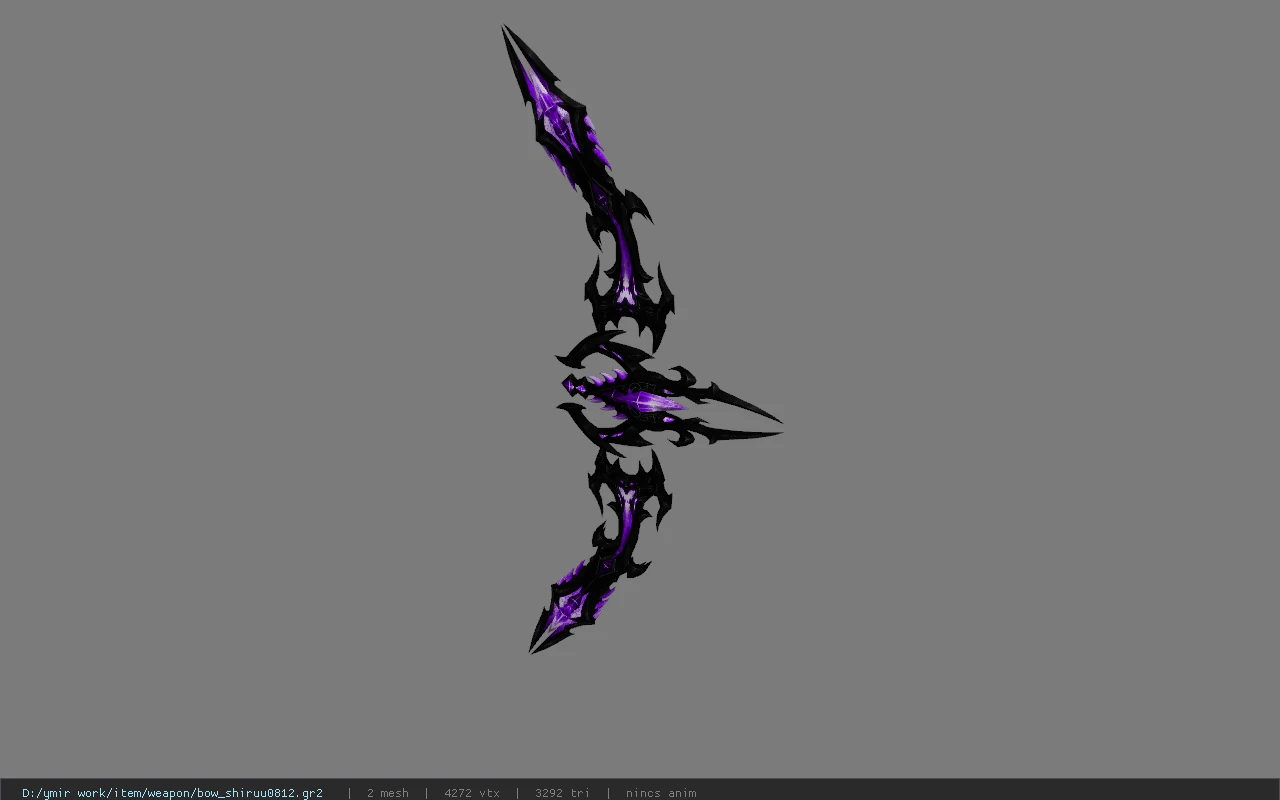Image resolution: width=1280 pixels, height=800 pixels.
Task: Click the '4272 vtx' vertex count
Action: point(472,793)
